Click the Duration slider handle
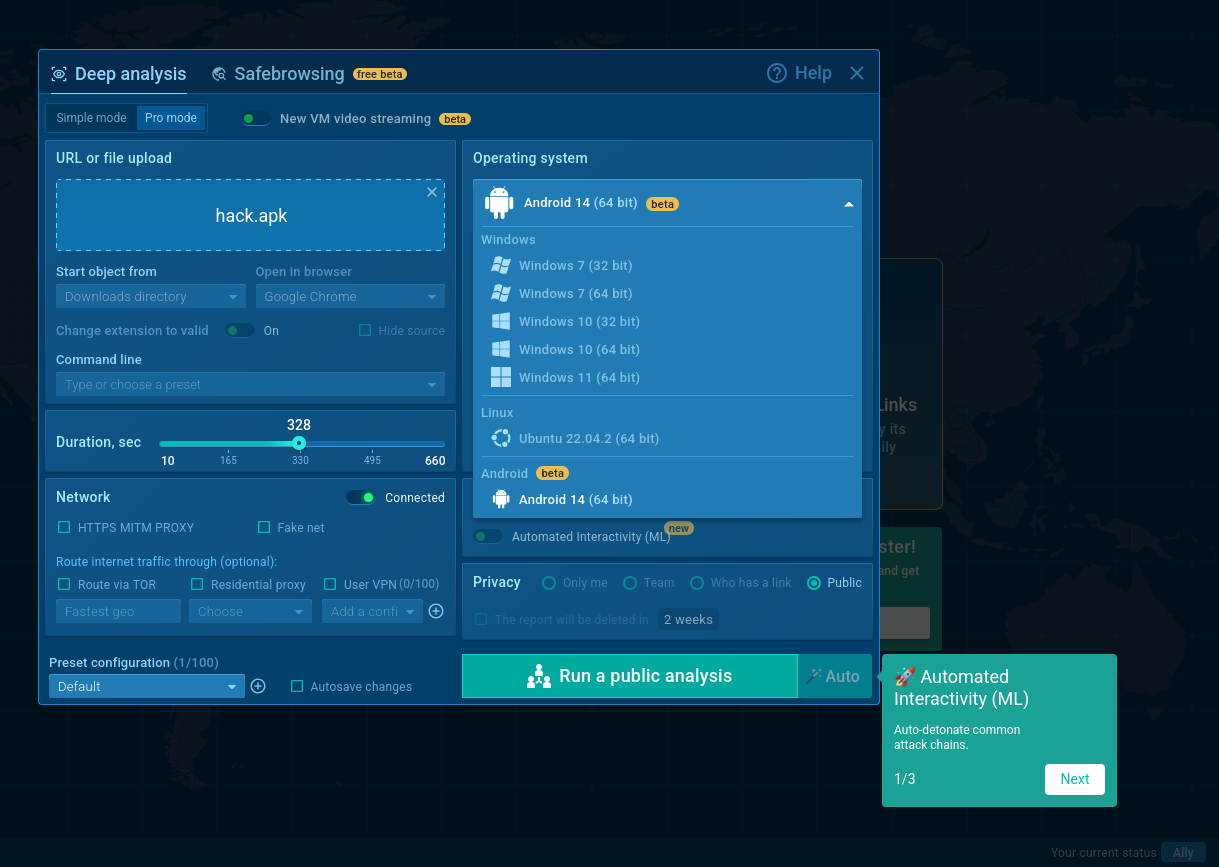Image resolution: width=1219 pixels, height=867 pixels. click(299, 443)
